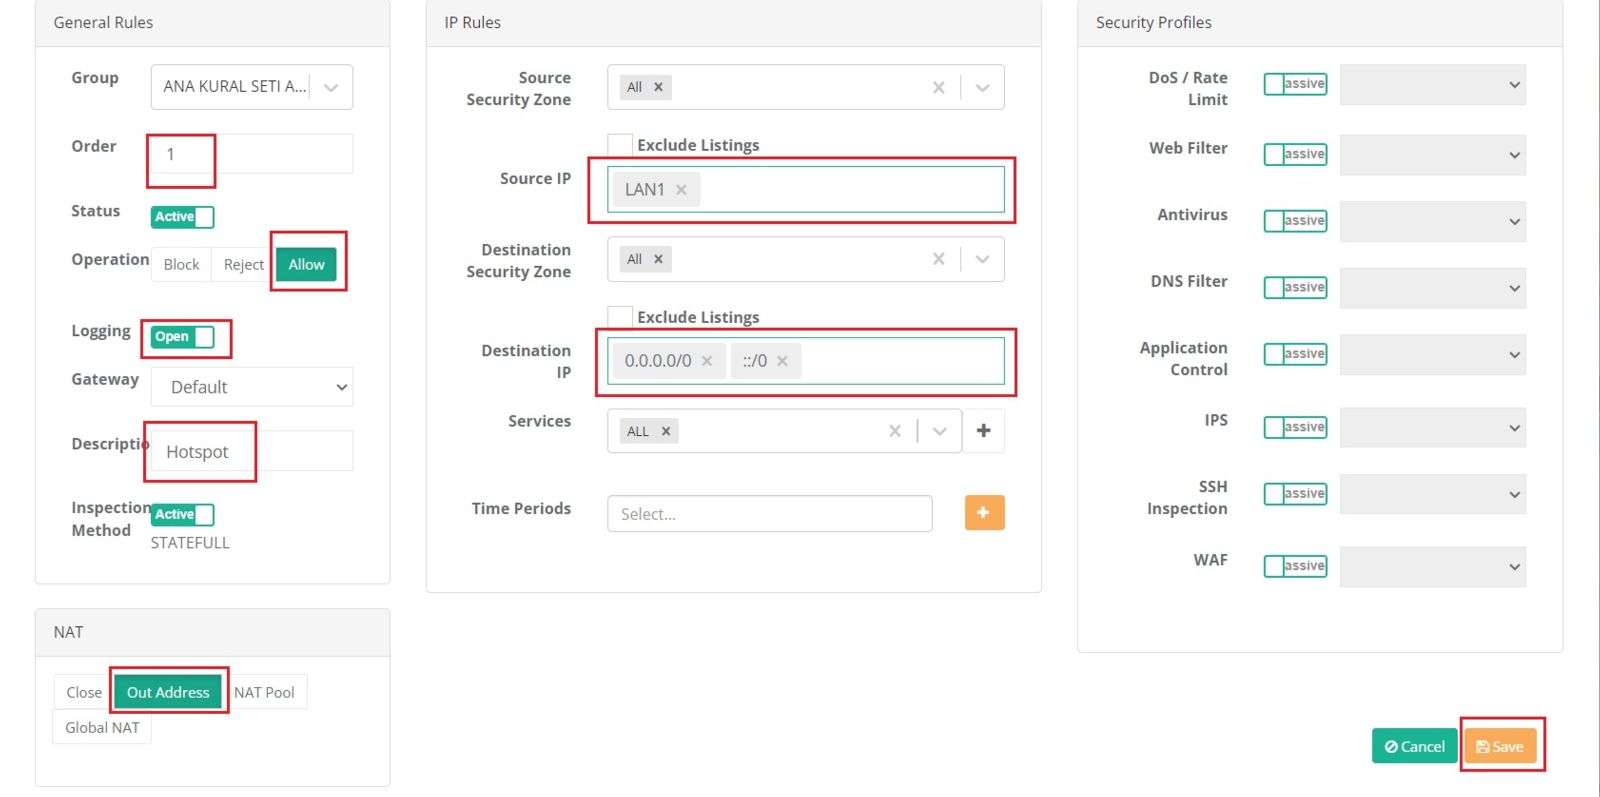Toggle the Status Active switch

(183, 217)
